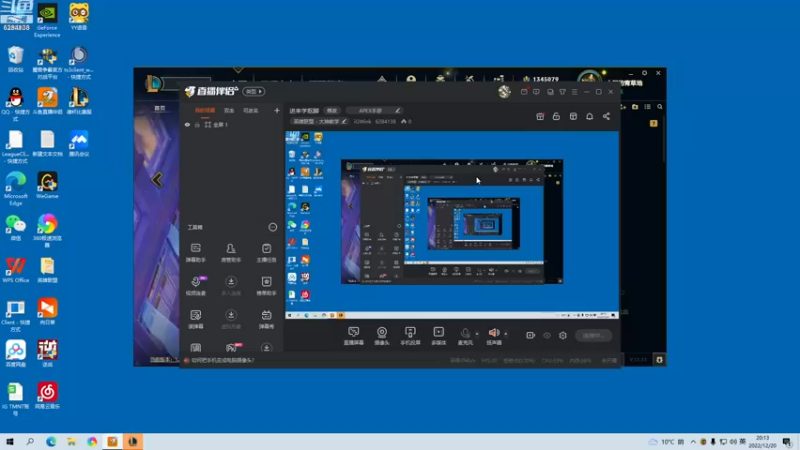Share the live room
The image size is (800, 450).
click(x=606, y=116)
